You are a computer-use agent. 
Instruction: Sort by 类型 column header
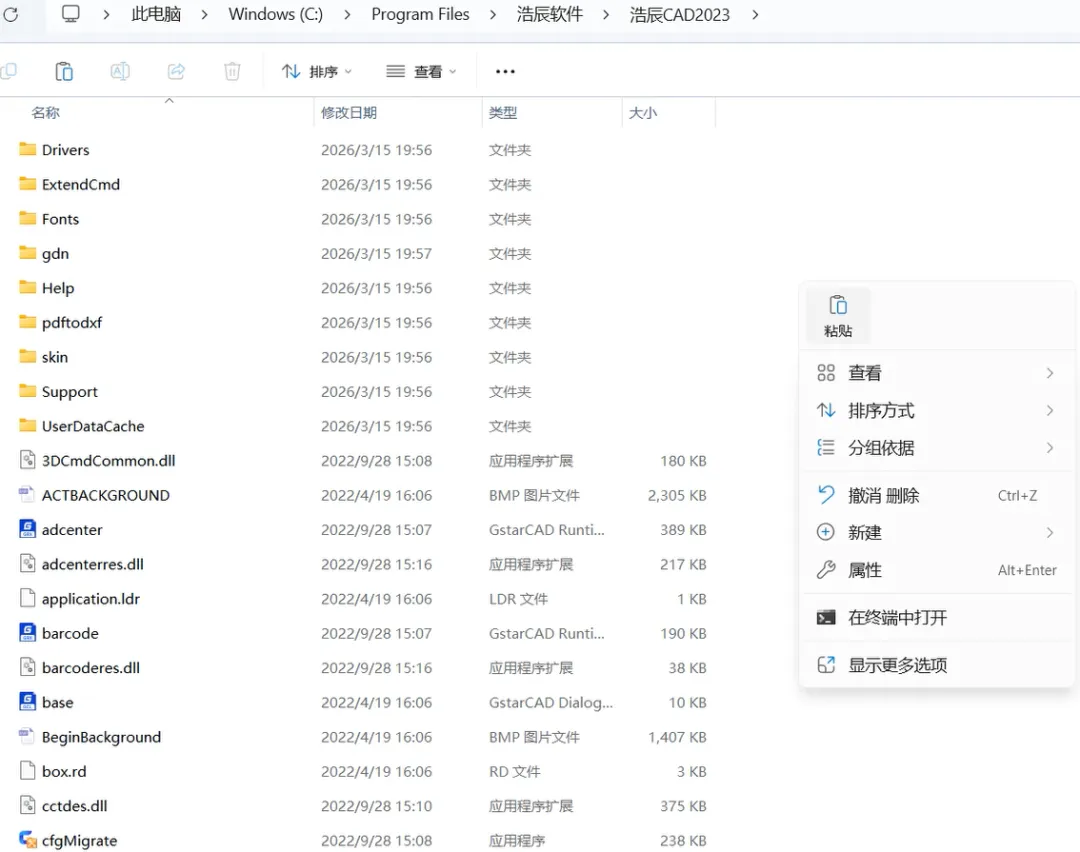coord(503,112)
